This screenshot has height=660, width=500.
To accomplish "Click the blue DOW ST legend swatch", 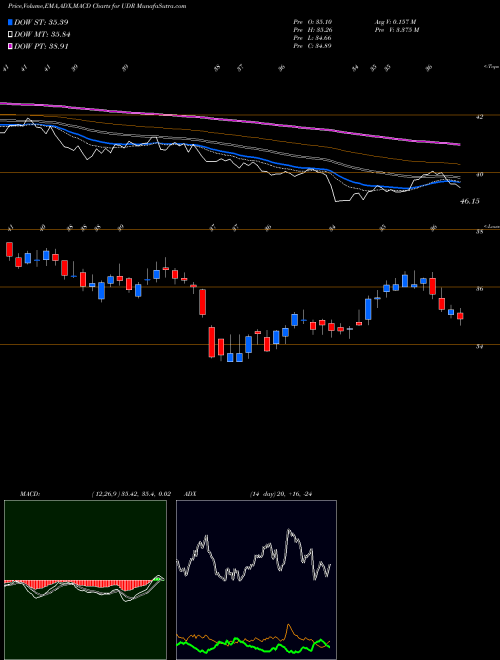I will tap(10, 22).
